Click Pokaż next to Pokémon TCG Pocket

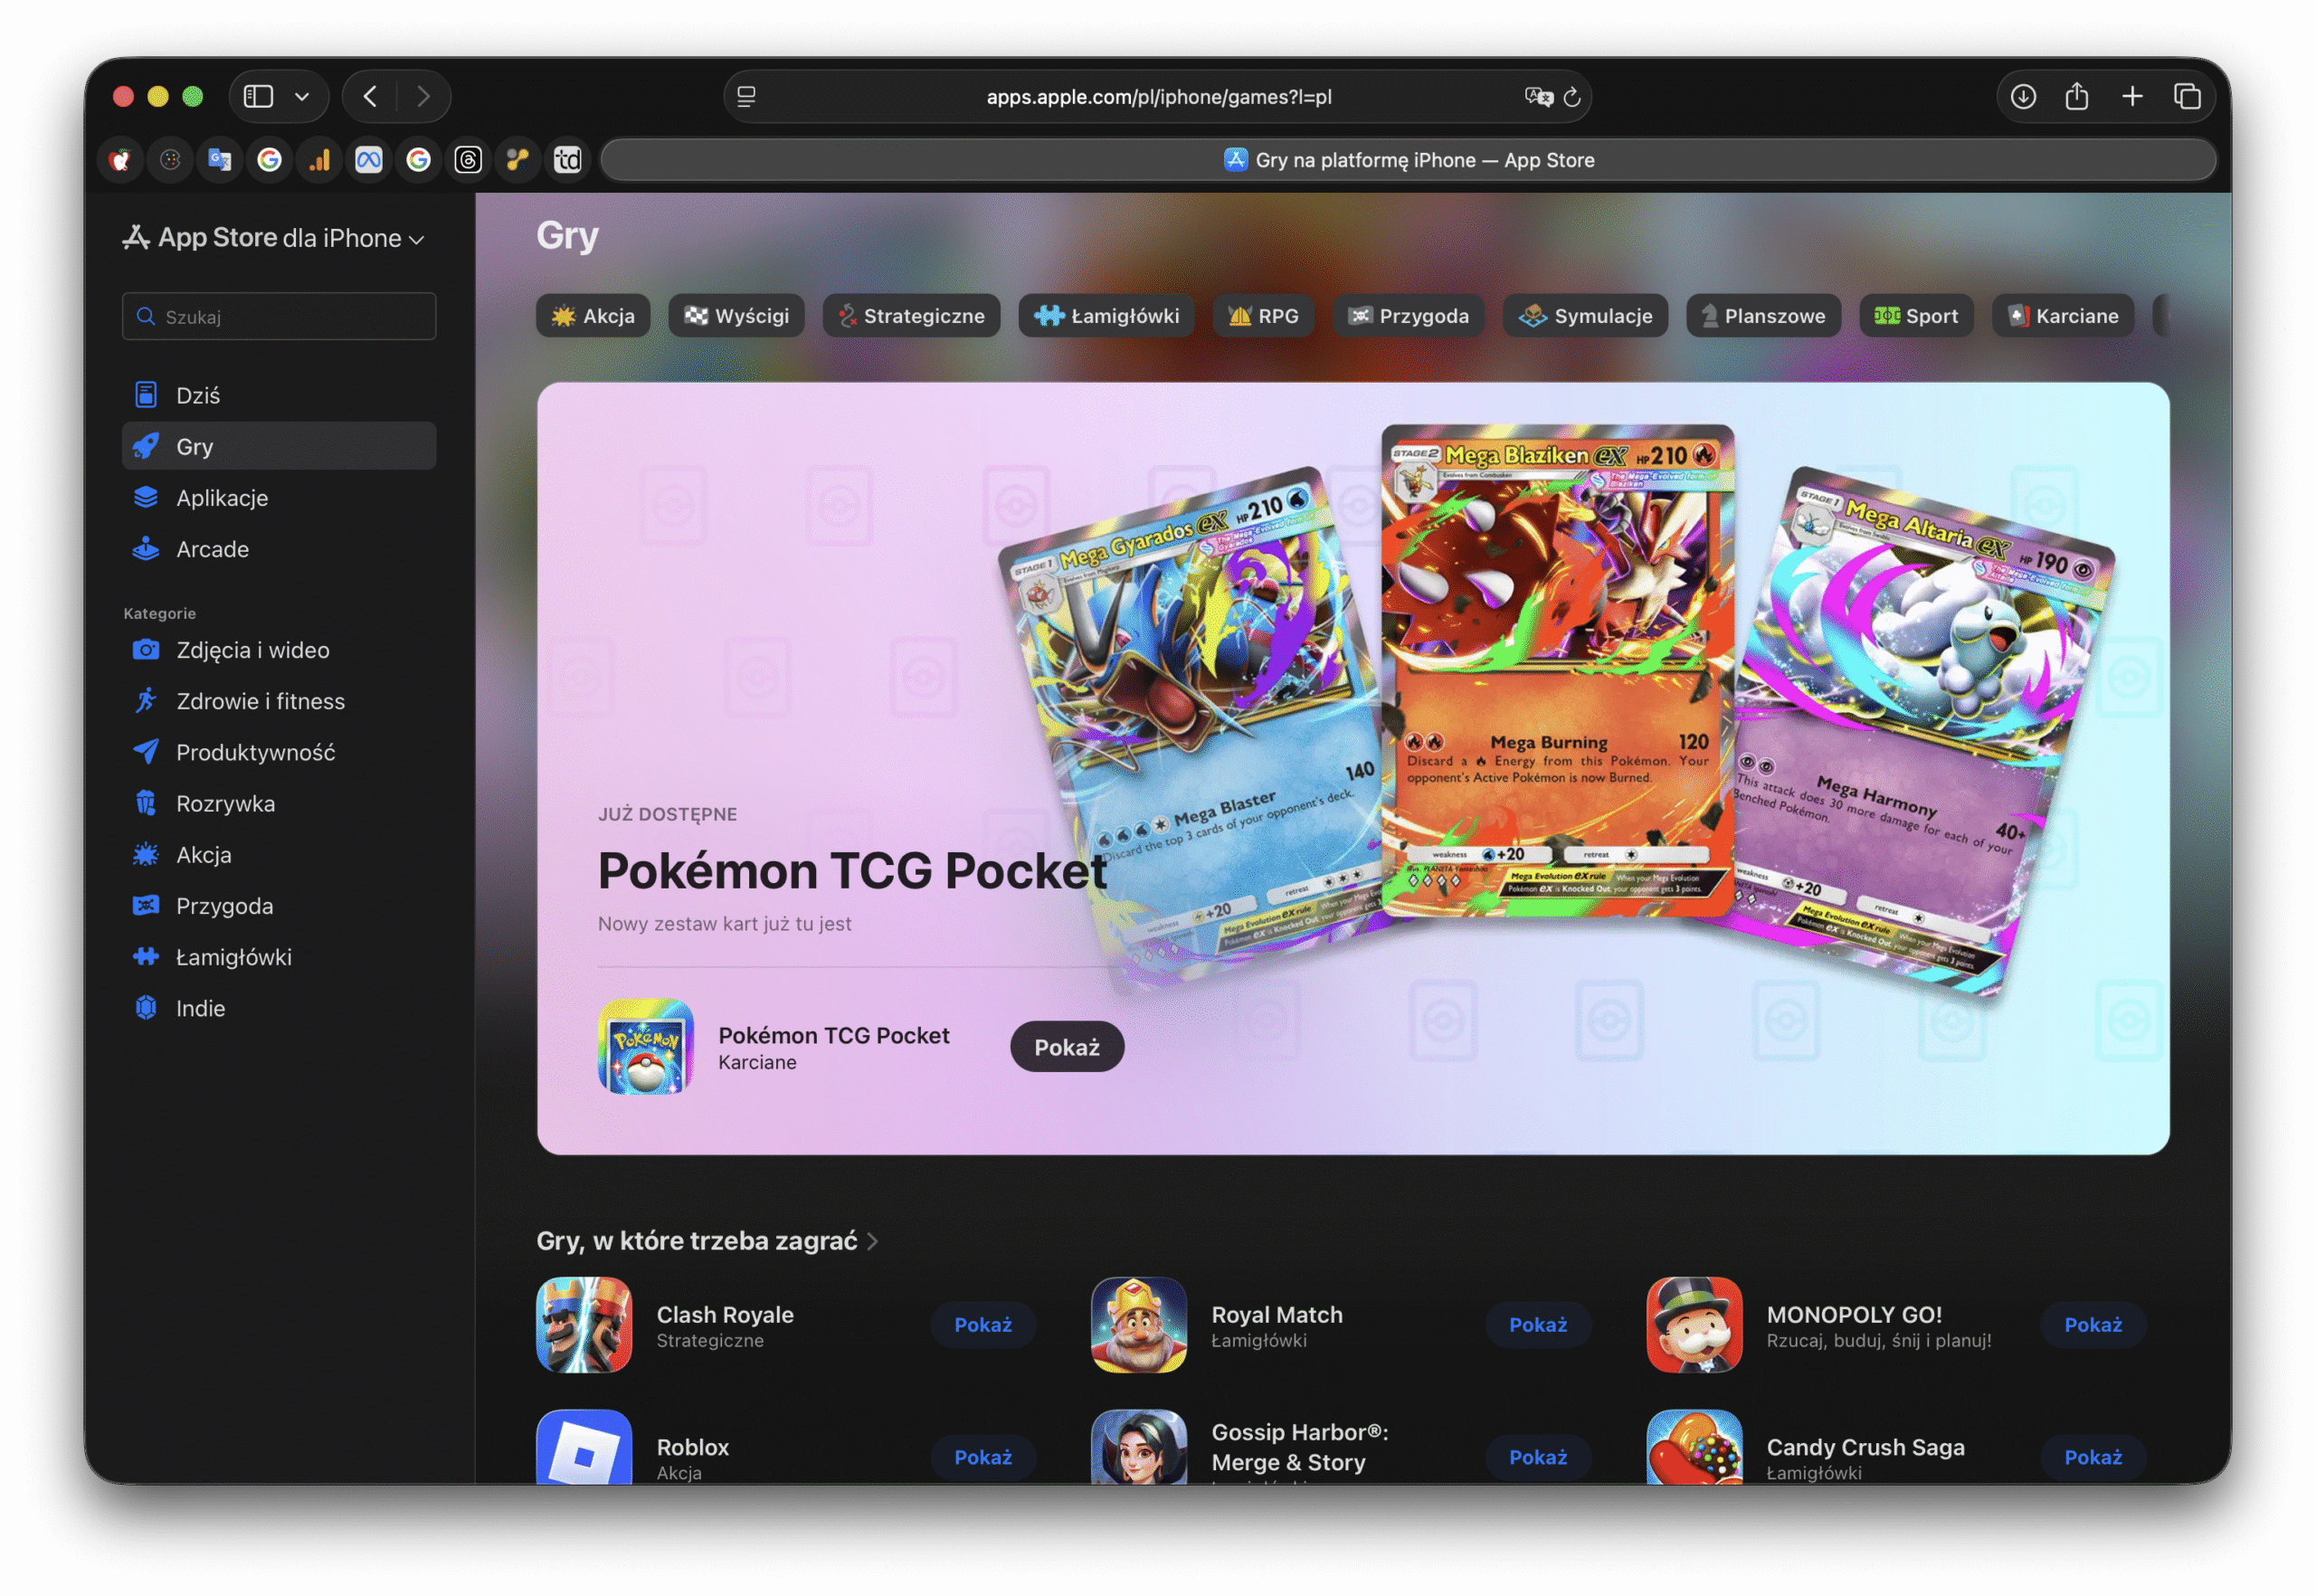click(1066, 1046)
